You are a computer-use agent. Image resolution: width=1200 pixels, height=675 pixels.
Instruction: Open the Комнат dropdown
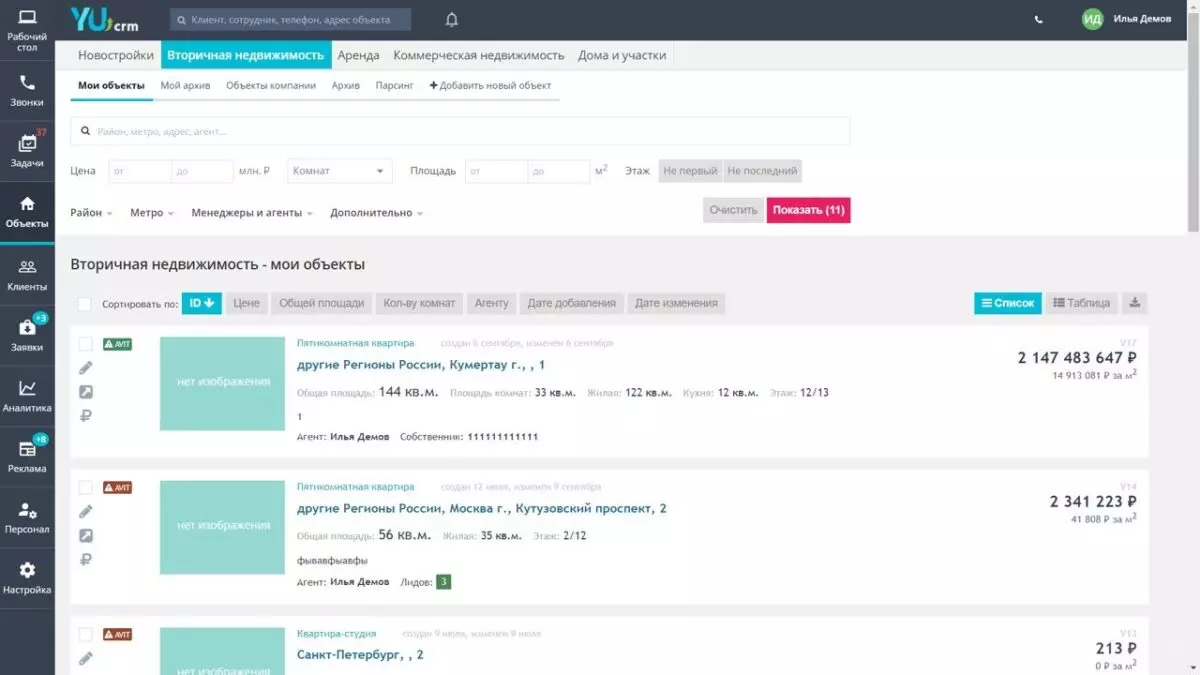pos(340,171)
